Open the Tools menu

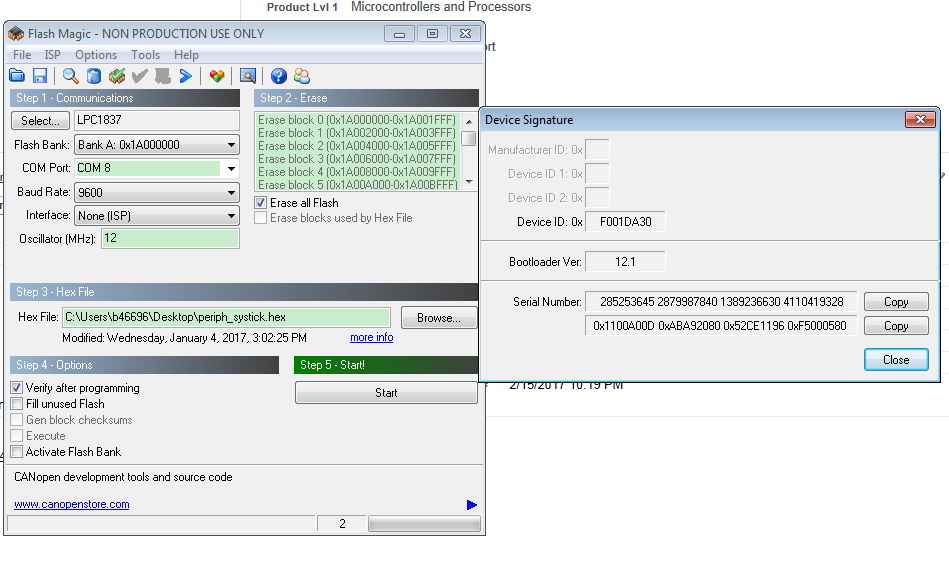[x=146, y=54]
